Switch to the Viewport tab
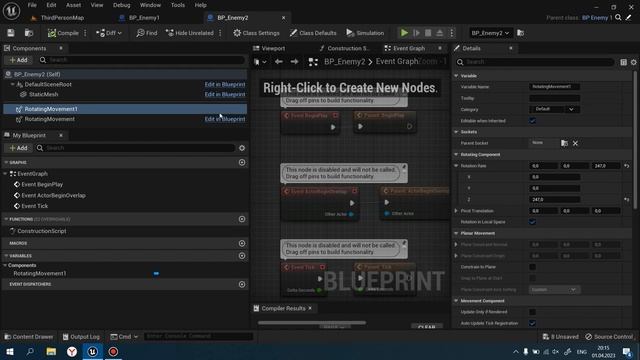Viewport: 640px width, 360px height. (x=269, y=48)
